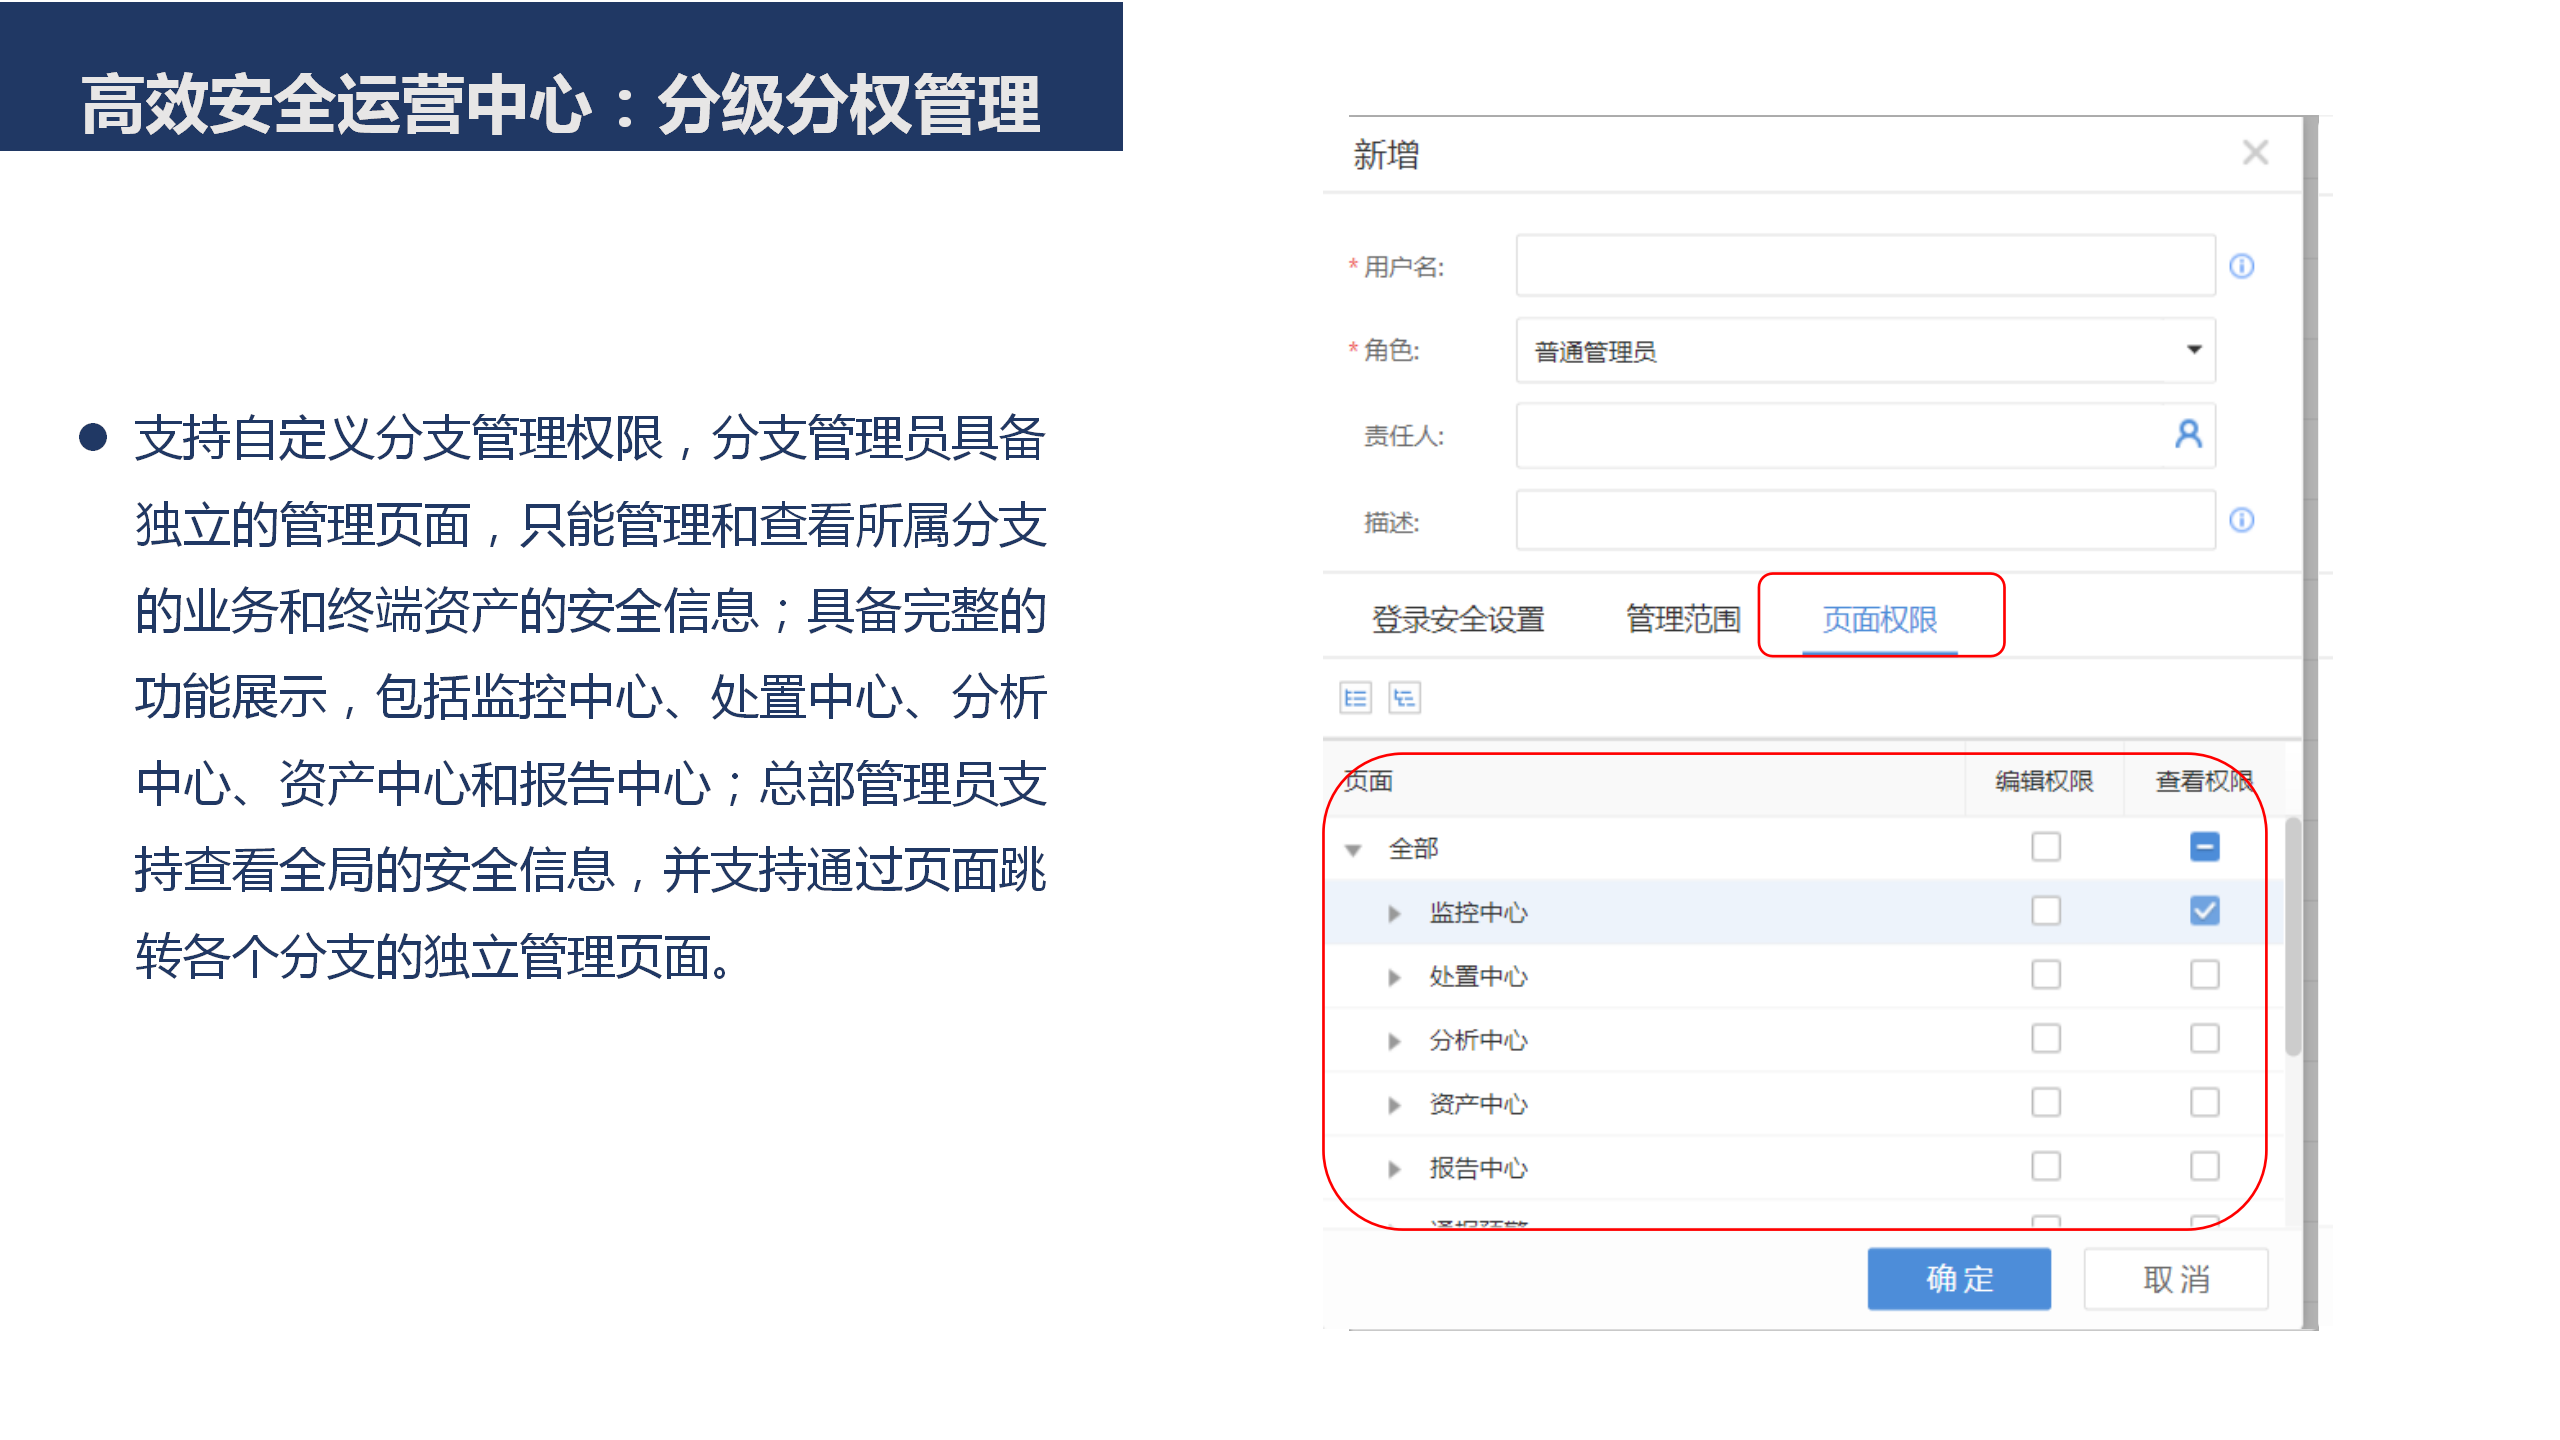Click the 编辑权限 column header
This screenshot has height=1440, width=2560.
(x=2044, y=781)
